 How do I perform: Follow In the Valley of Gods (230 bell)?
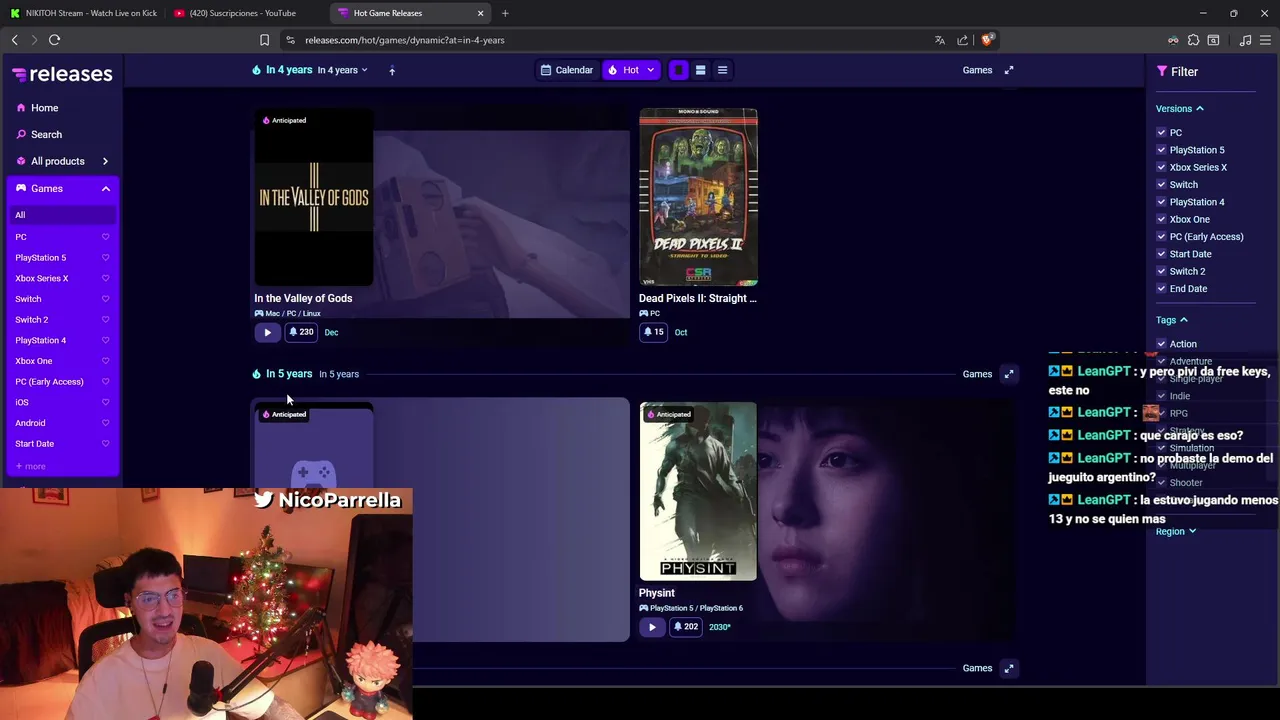point(301,332)
